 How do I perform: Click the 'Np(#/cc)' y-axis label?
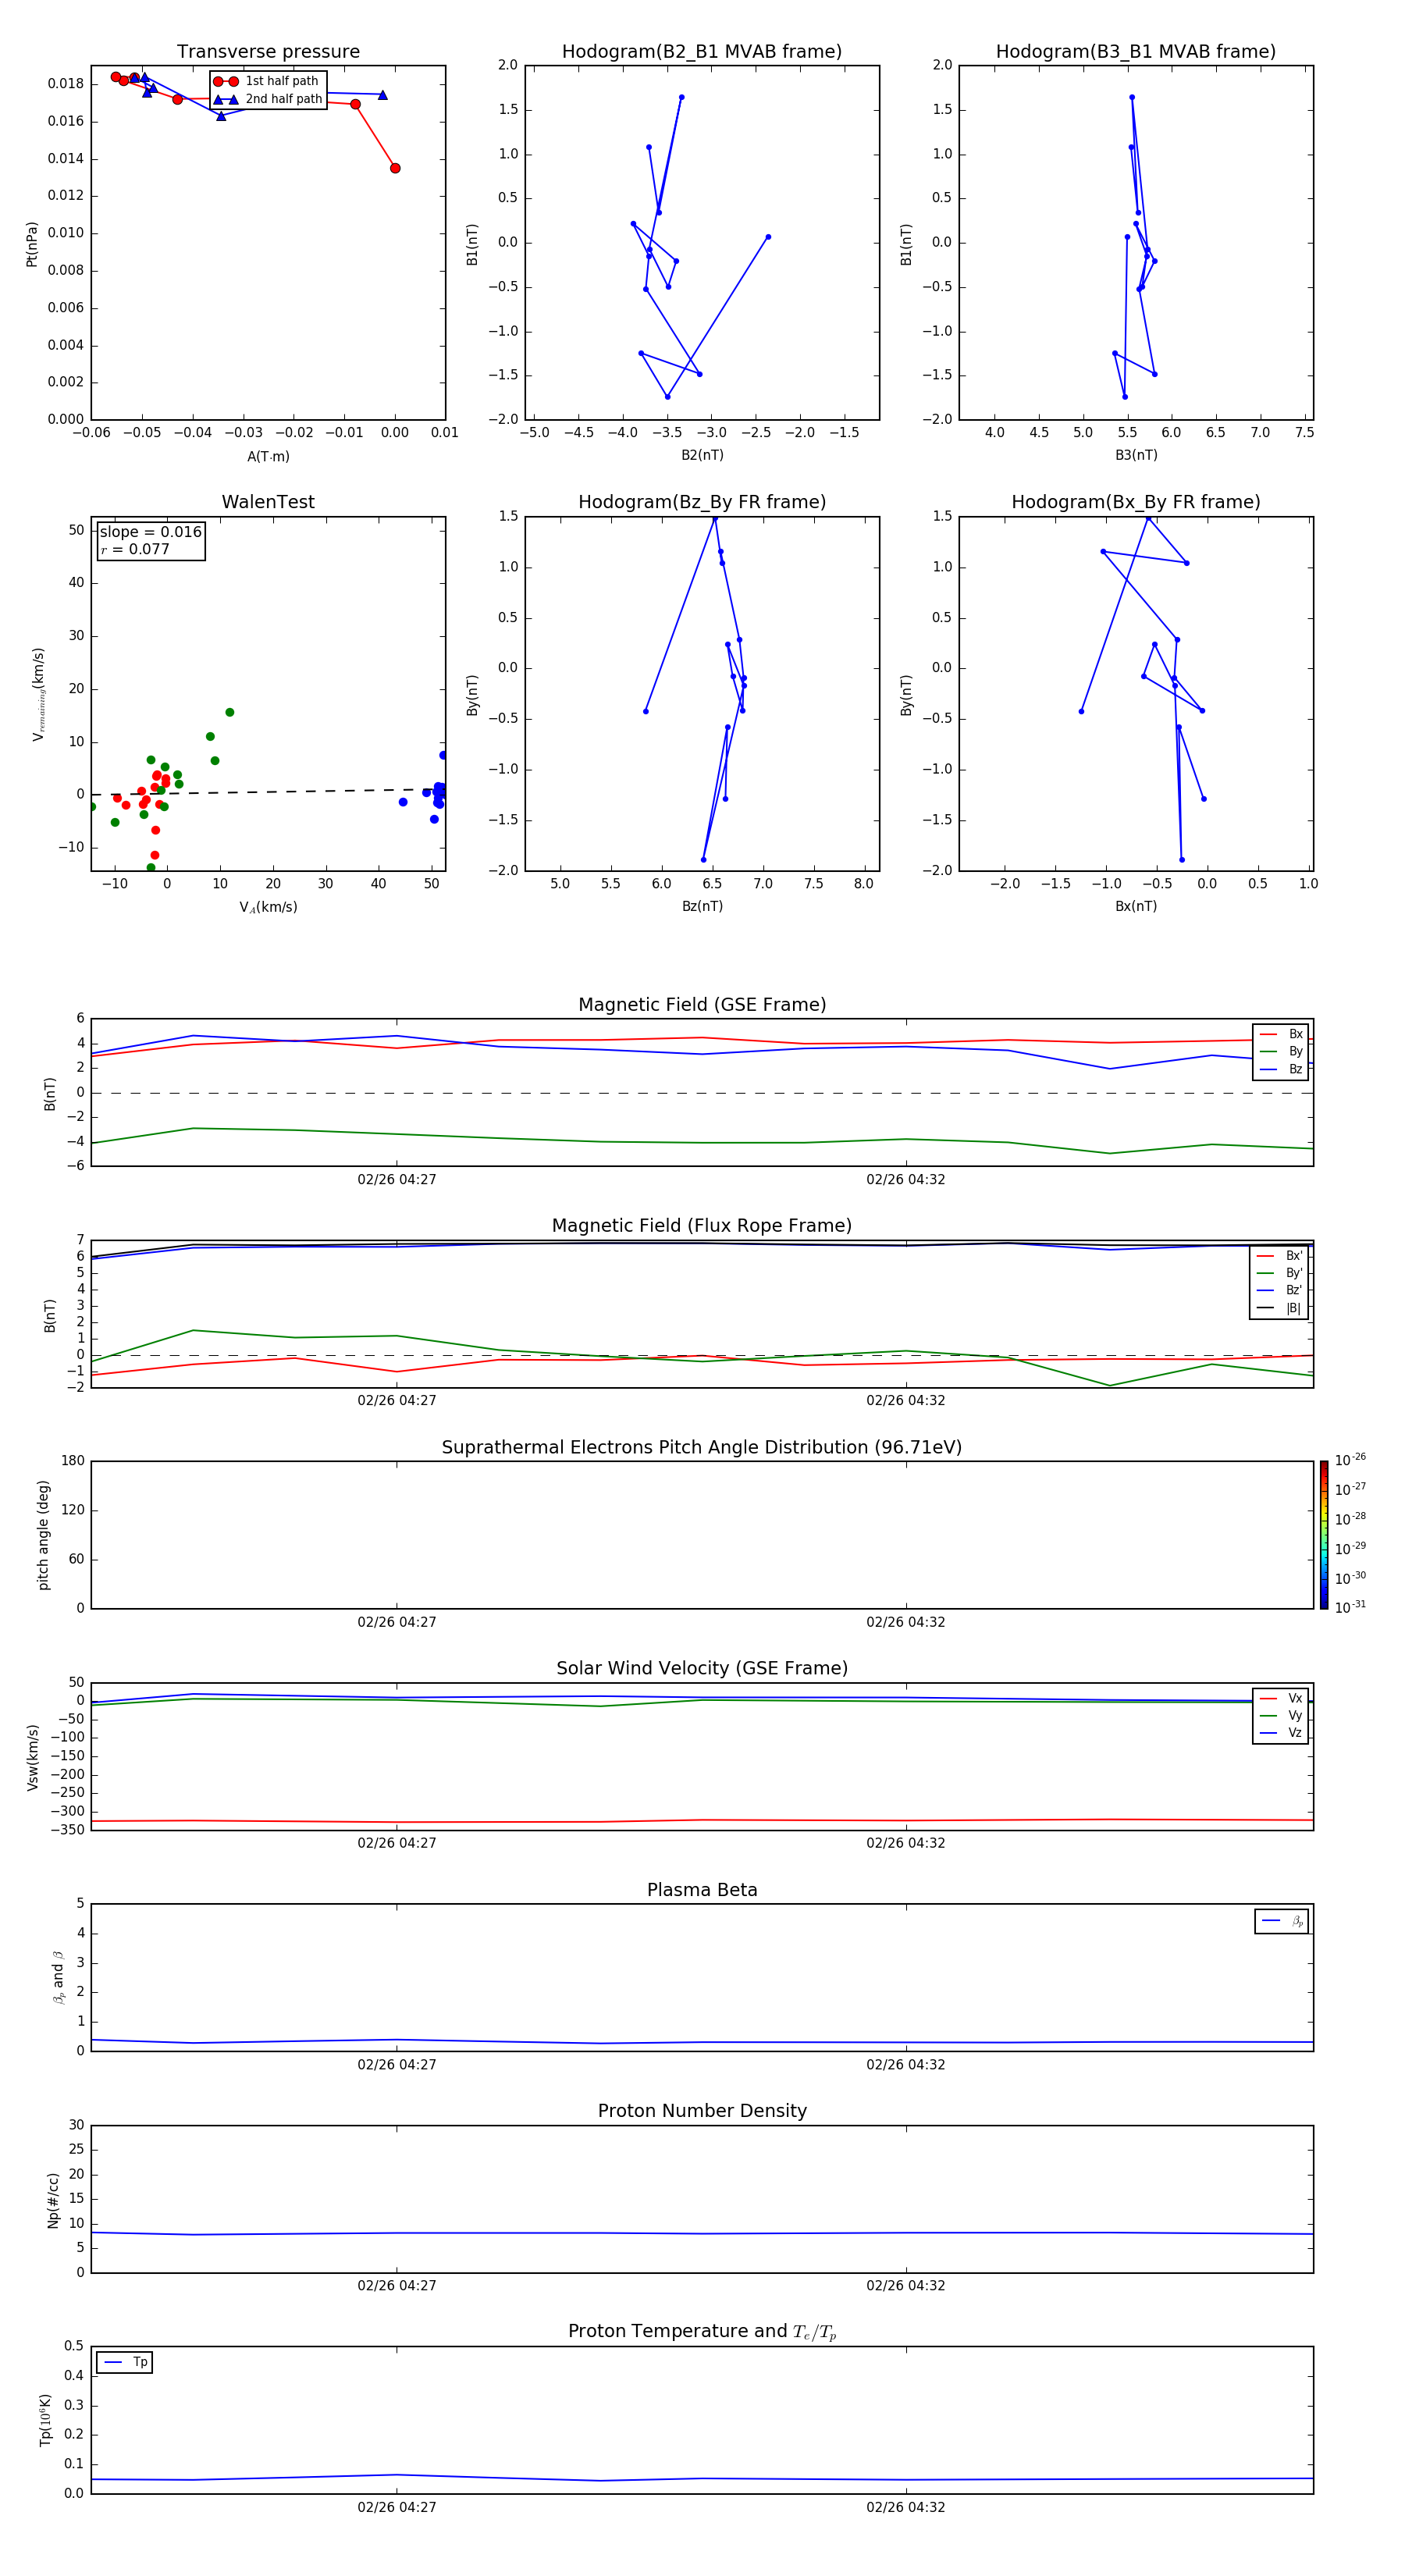pos(53,2200)
